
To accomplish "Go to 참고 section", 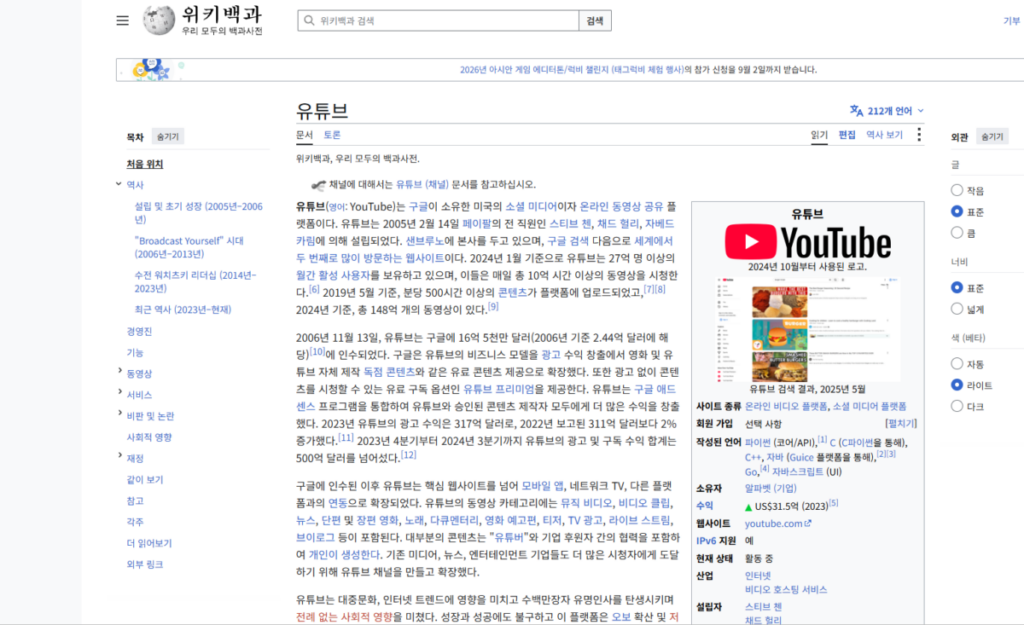I will (135, 501).
